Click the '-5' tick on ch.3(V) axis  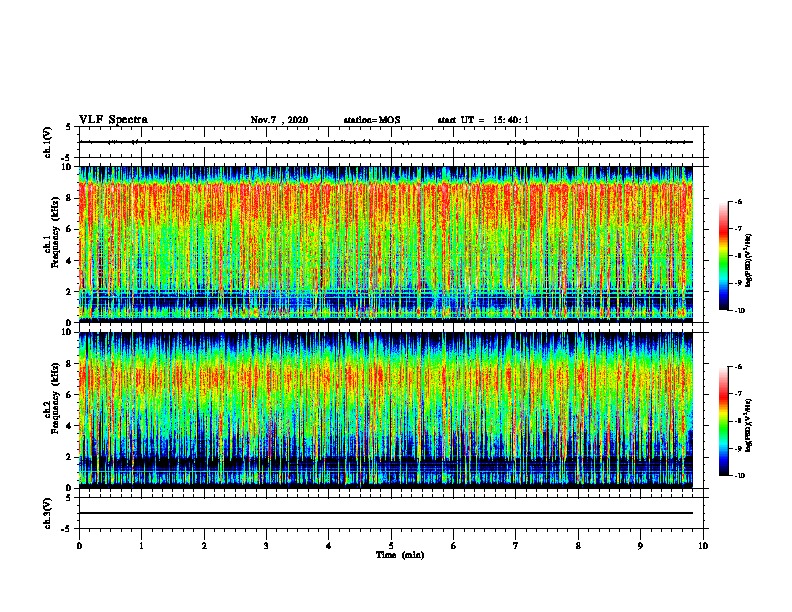pos(67,529)
